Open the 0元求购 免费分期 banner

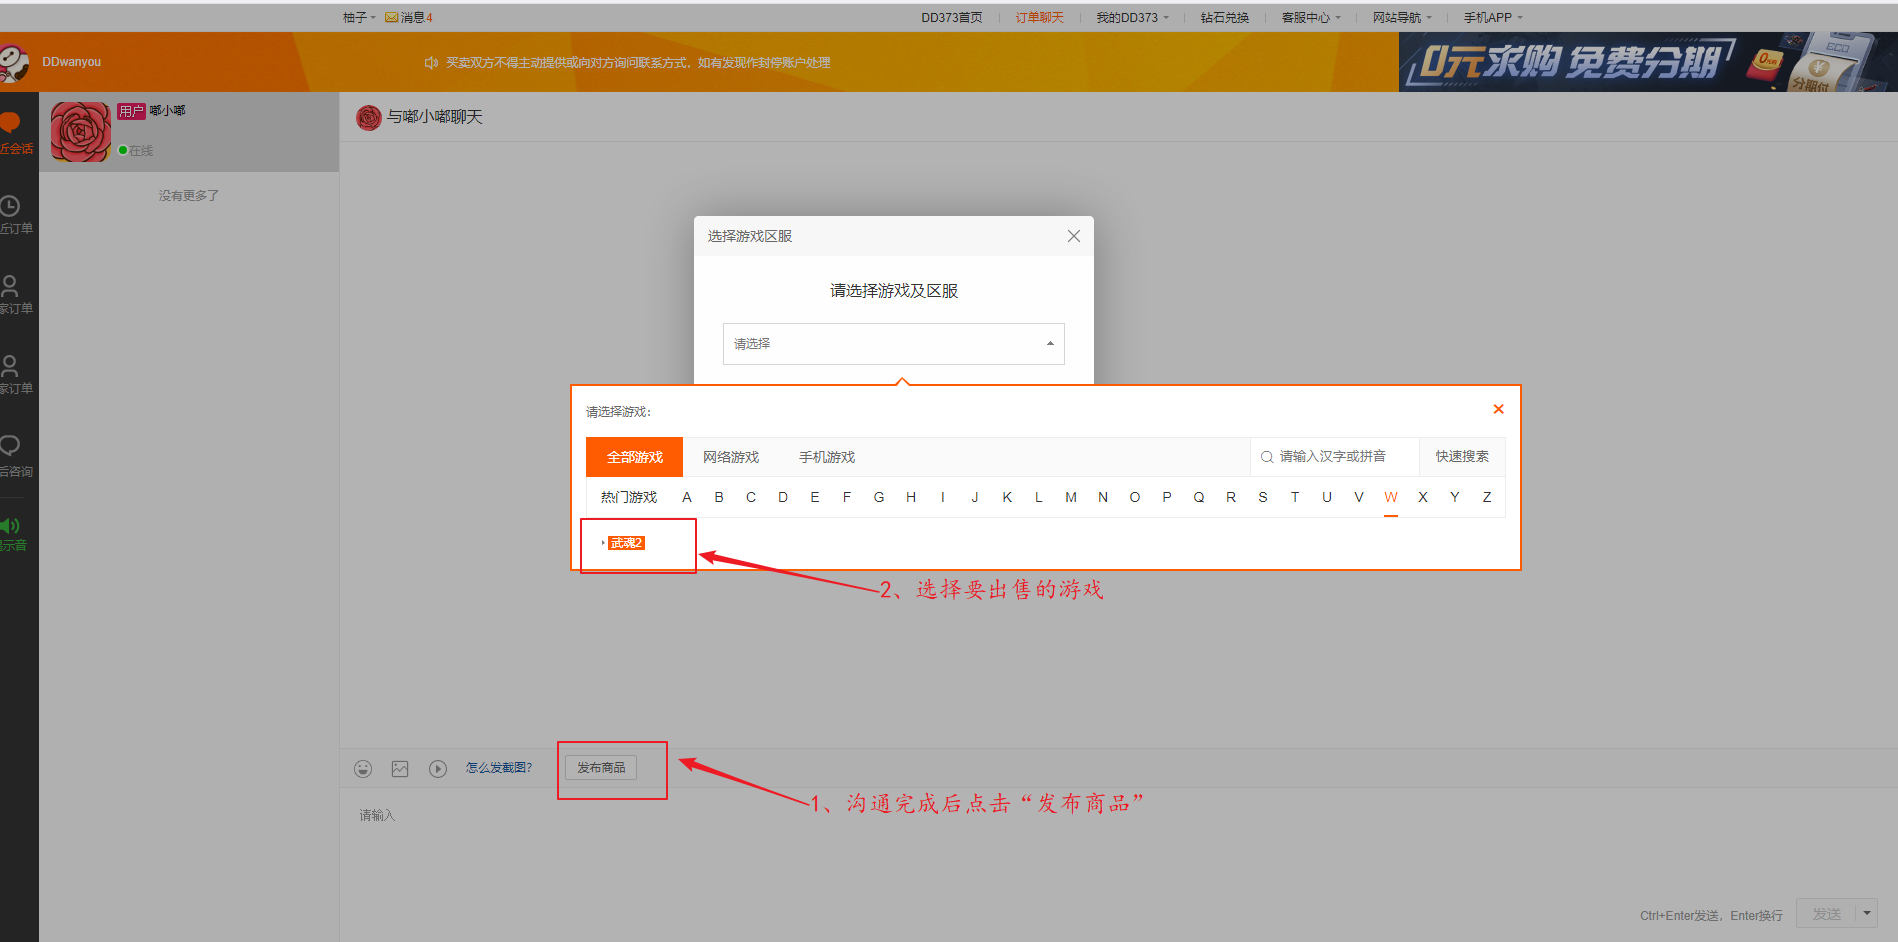click(x=1648, y=62)
